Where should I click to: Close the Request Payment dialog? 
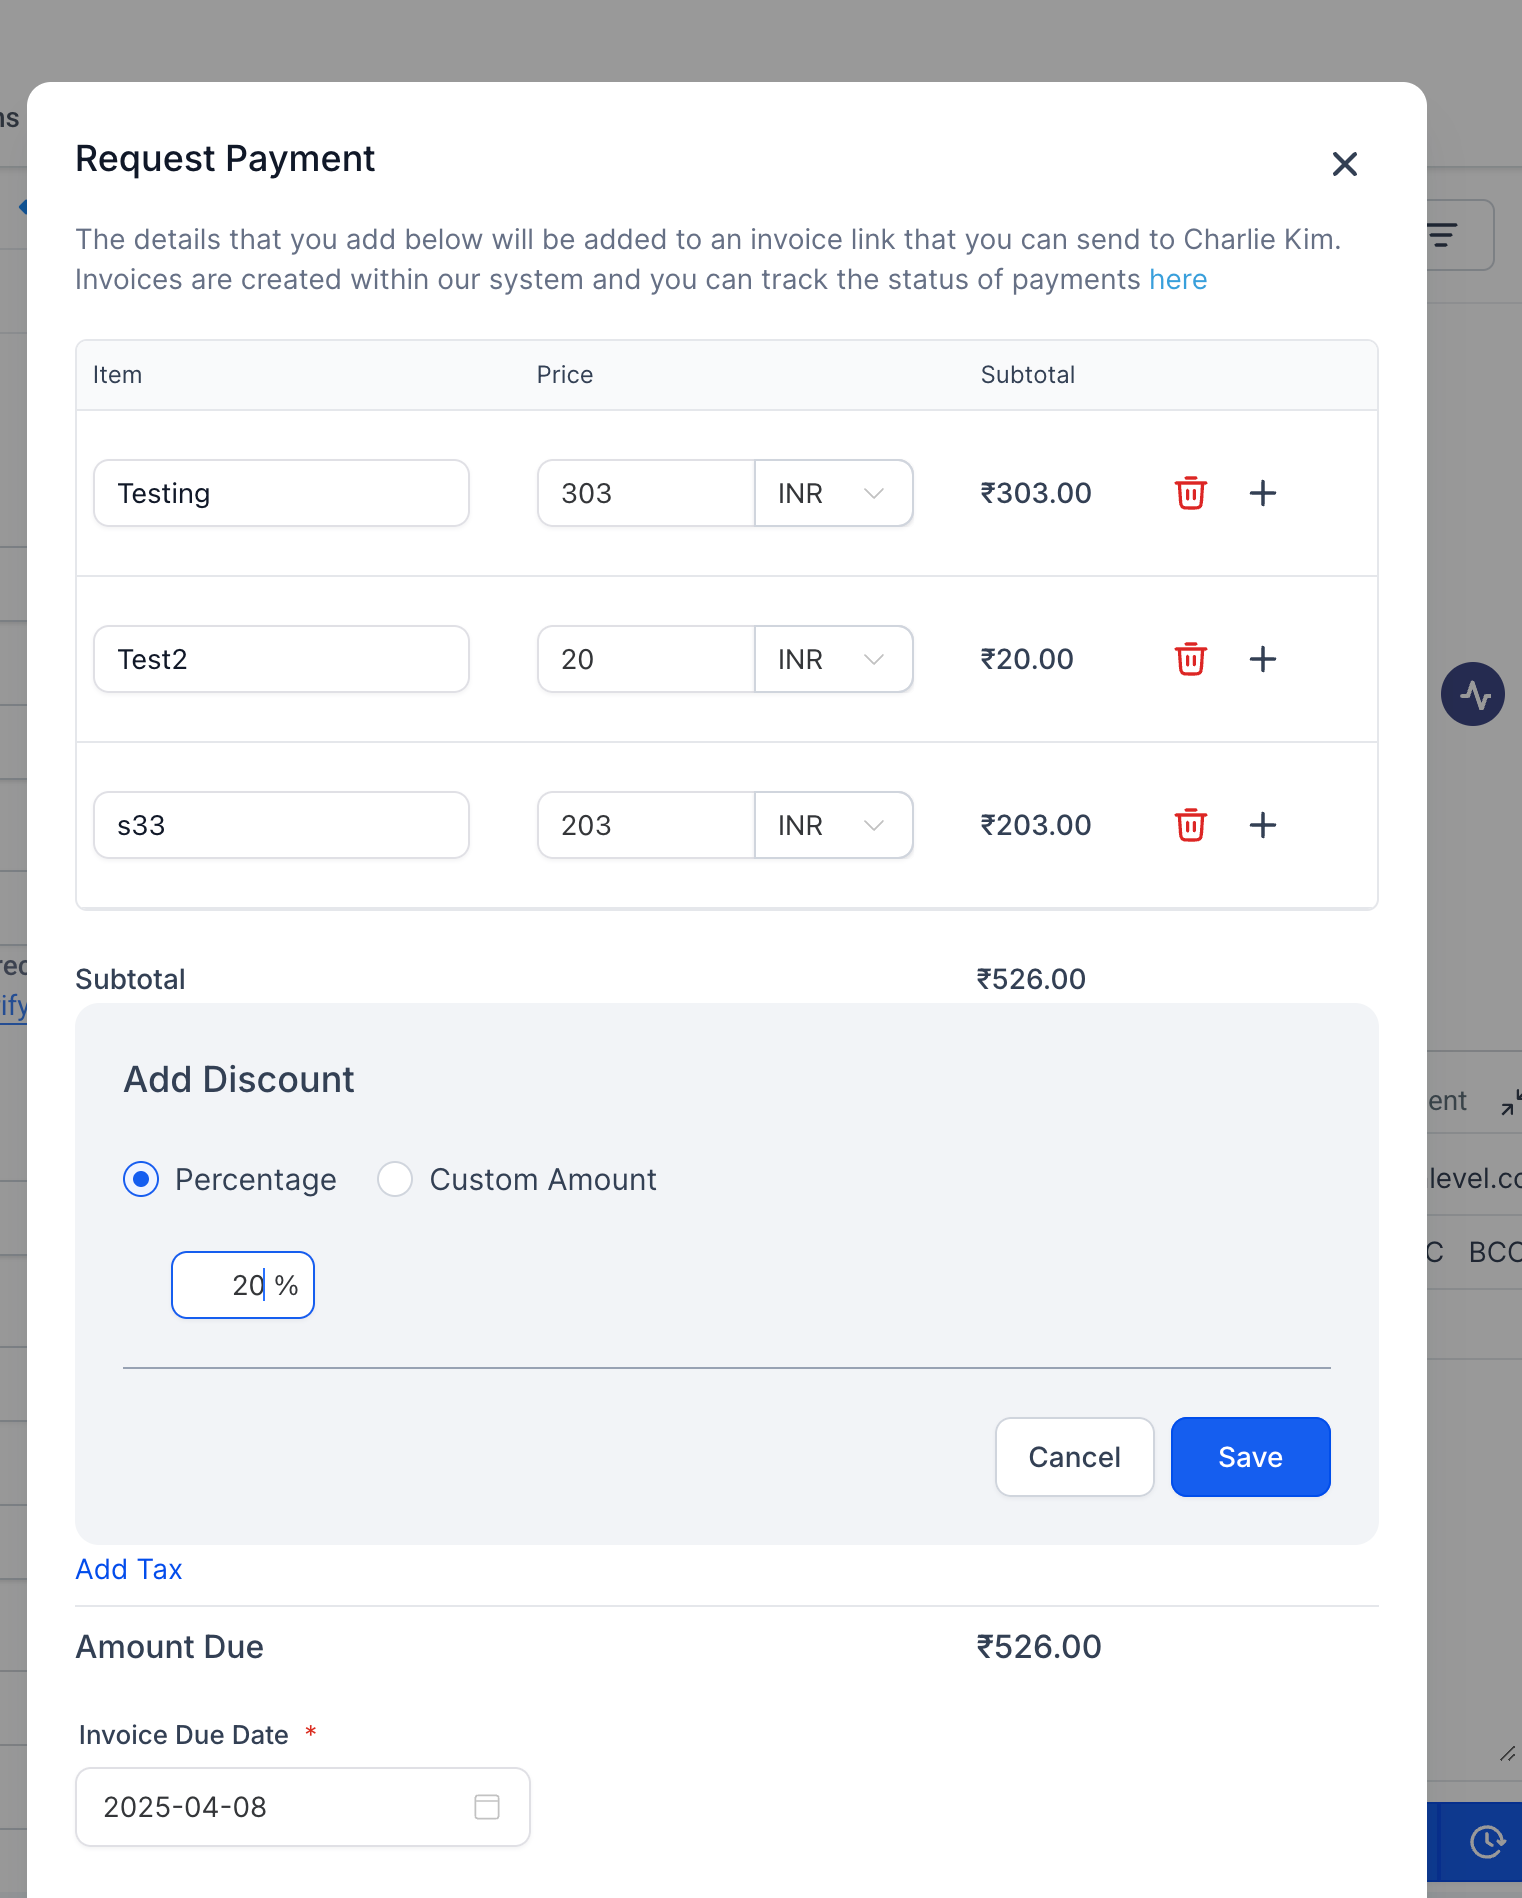click(1344, 164)
